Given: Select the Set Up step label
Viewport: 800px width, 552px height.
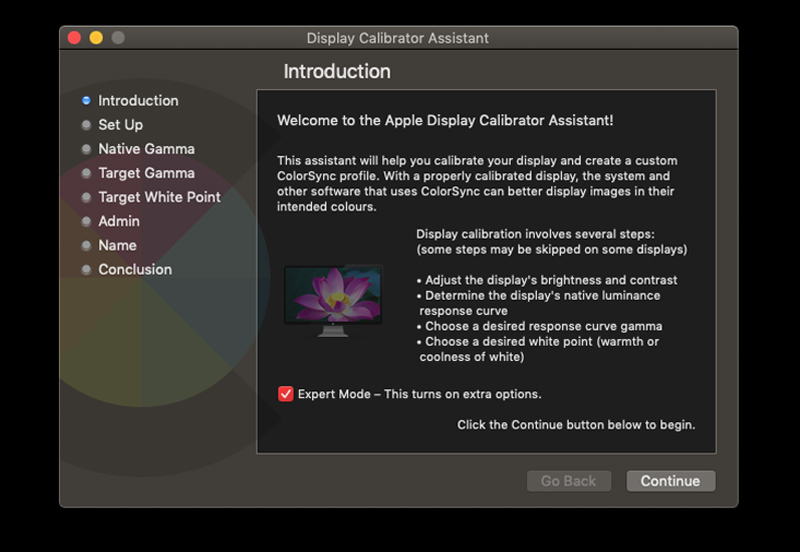Looking at the screenshot, I should (120, 125).
